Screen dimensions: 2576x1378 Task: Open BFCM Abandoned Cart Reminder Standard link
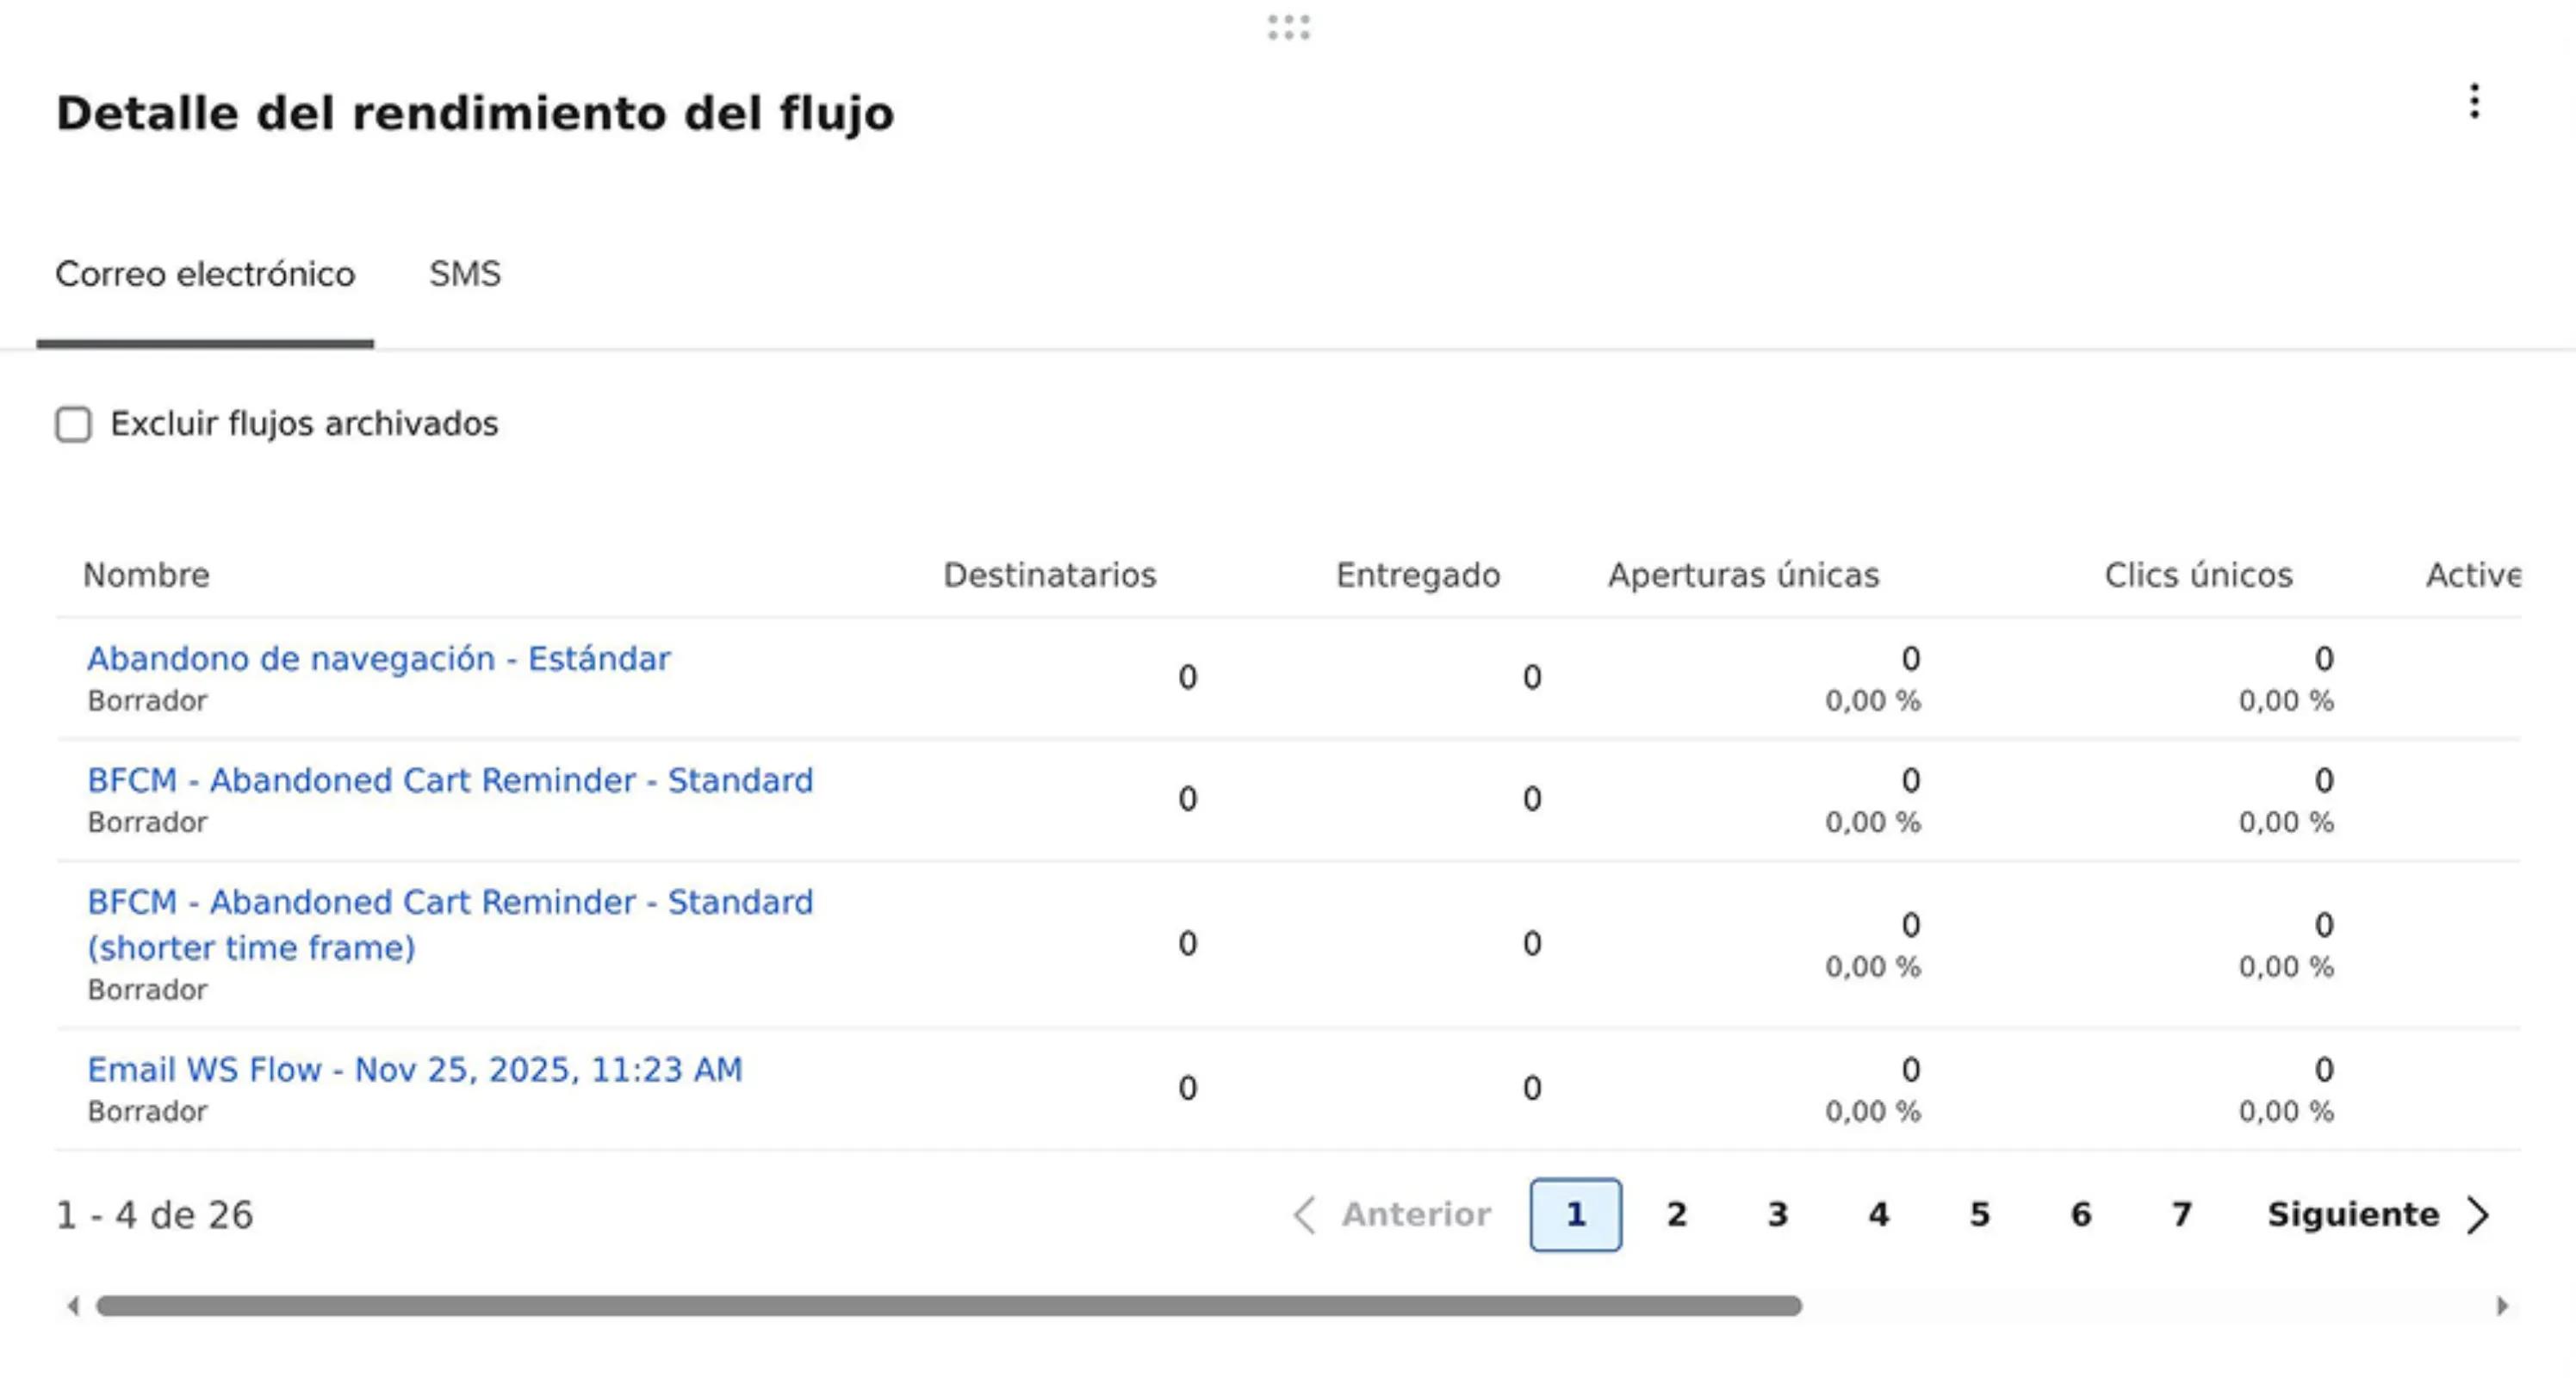450,780
